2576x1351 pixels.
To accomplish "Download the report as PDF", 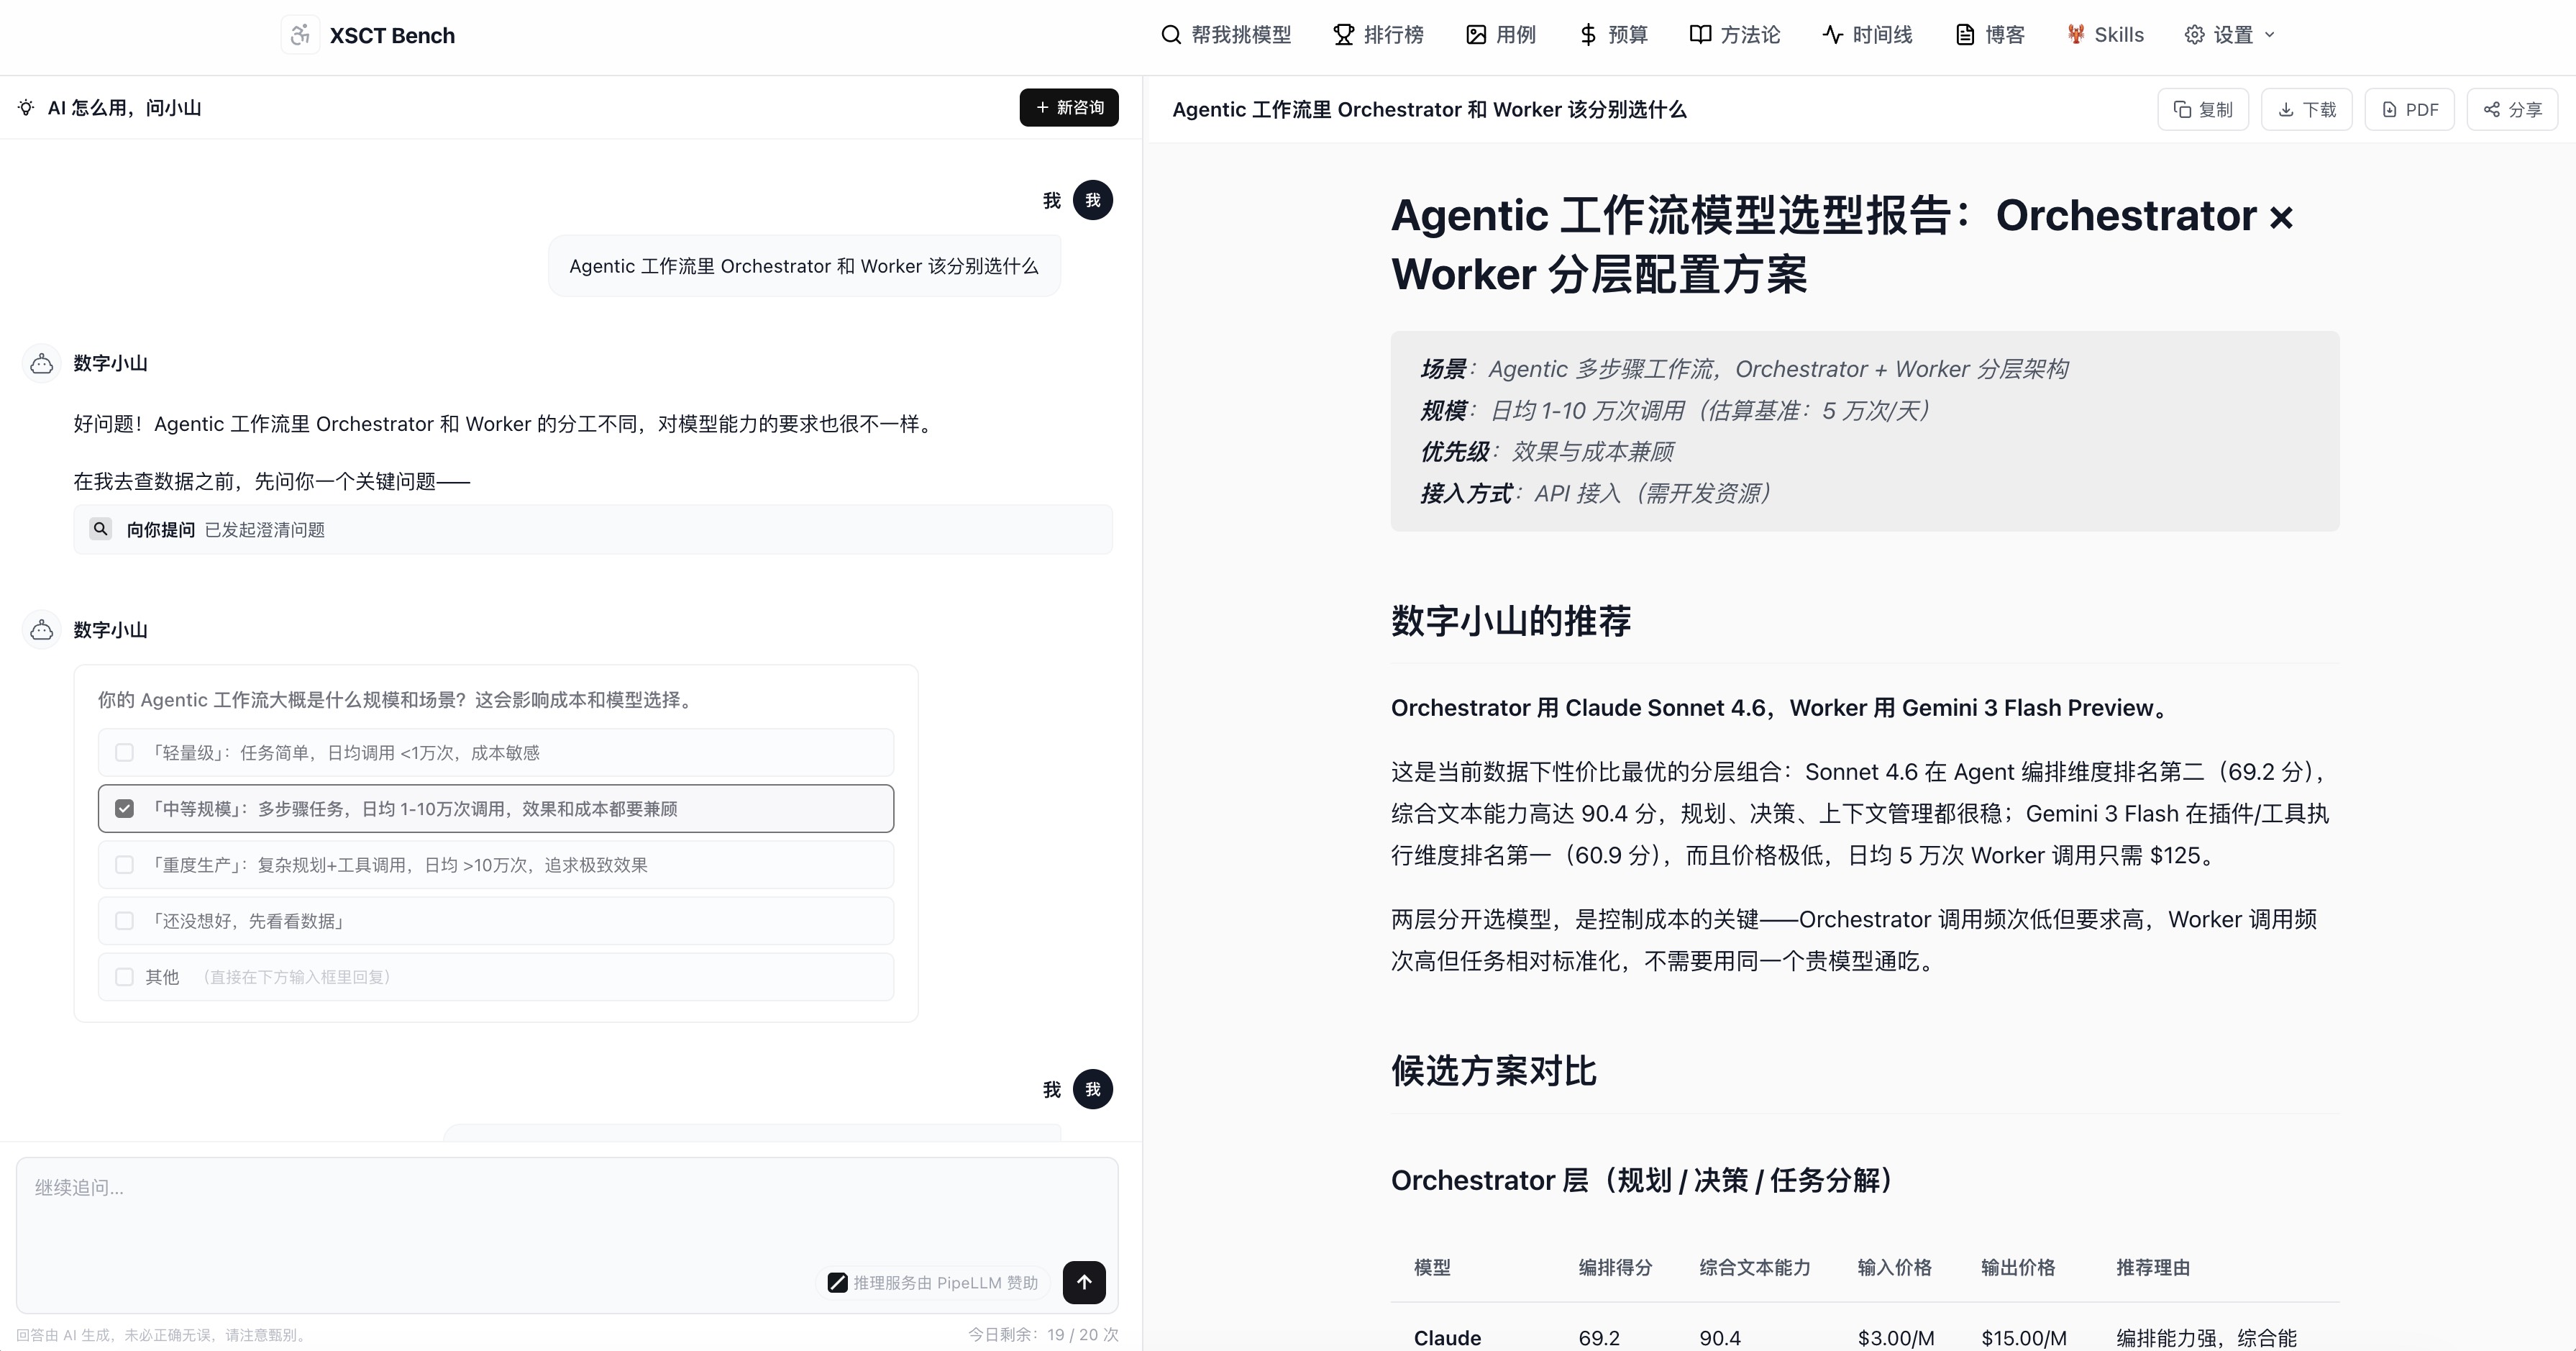I will click(2409, 110).
